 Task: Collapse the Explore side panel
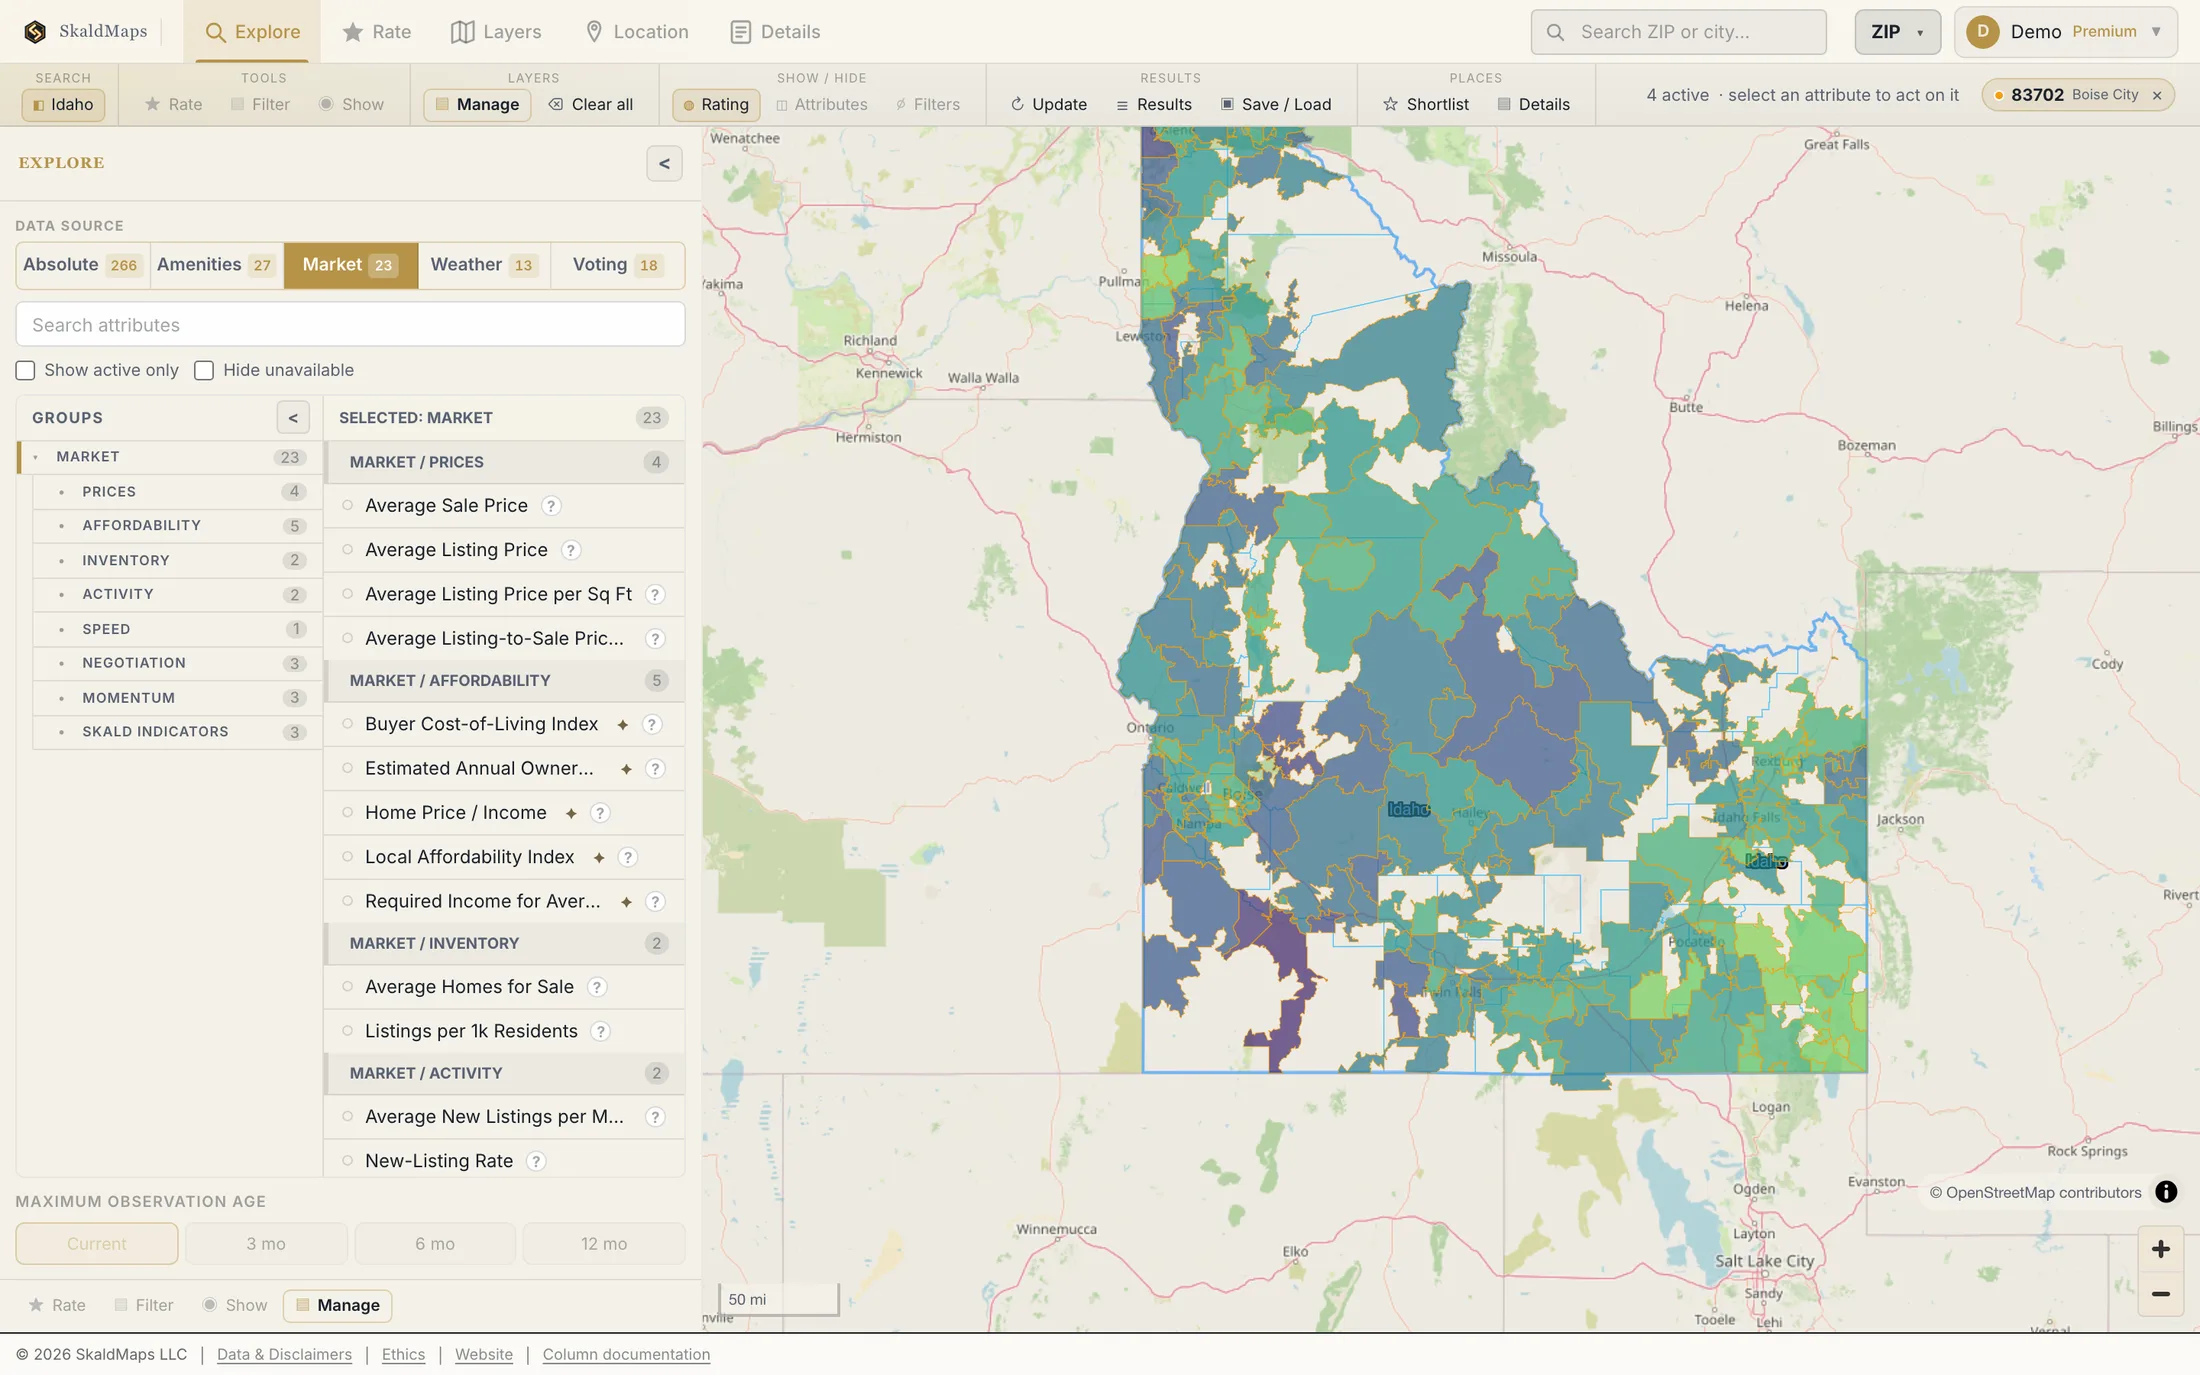click(x=664, y=164)
